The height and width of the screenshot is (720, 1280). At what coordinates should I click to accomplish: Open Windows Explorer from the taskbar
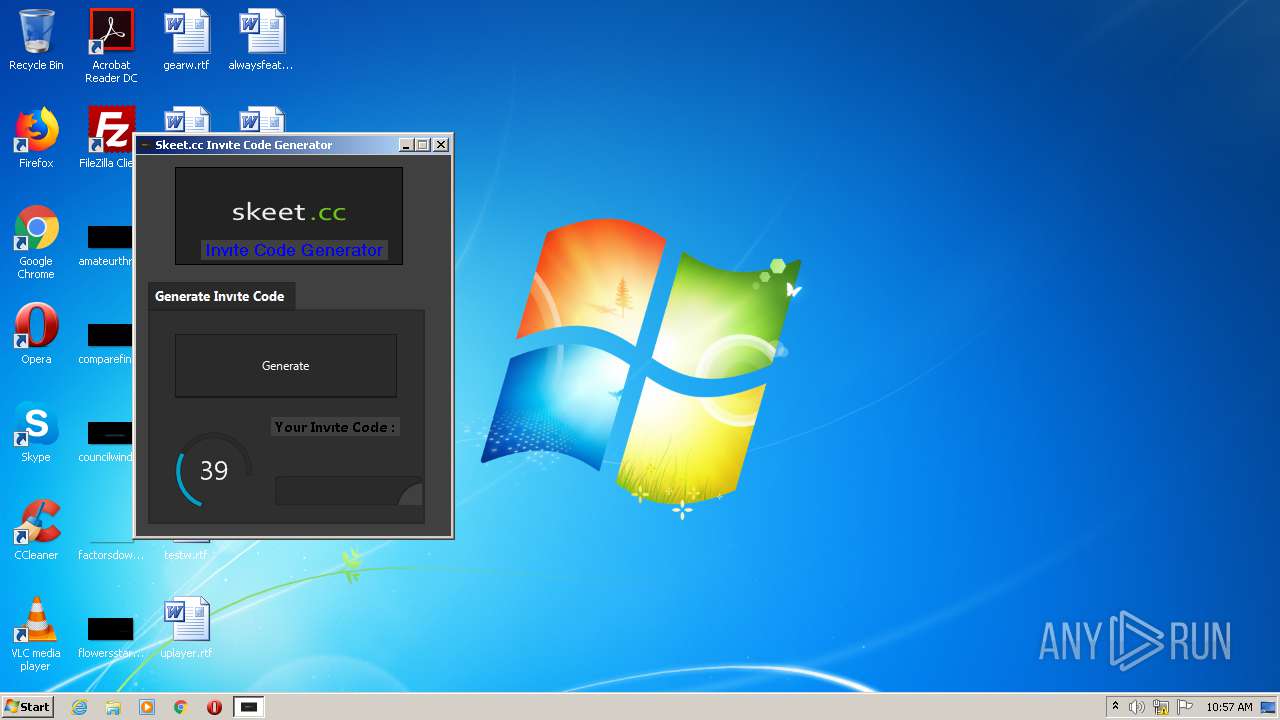(113, 707)
